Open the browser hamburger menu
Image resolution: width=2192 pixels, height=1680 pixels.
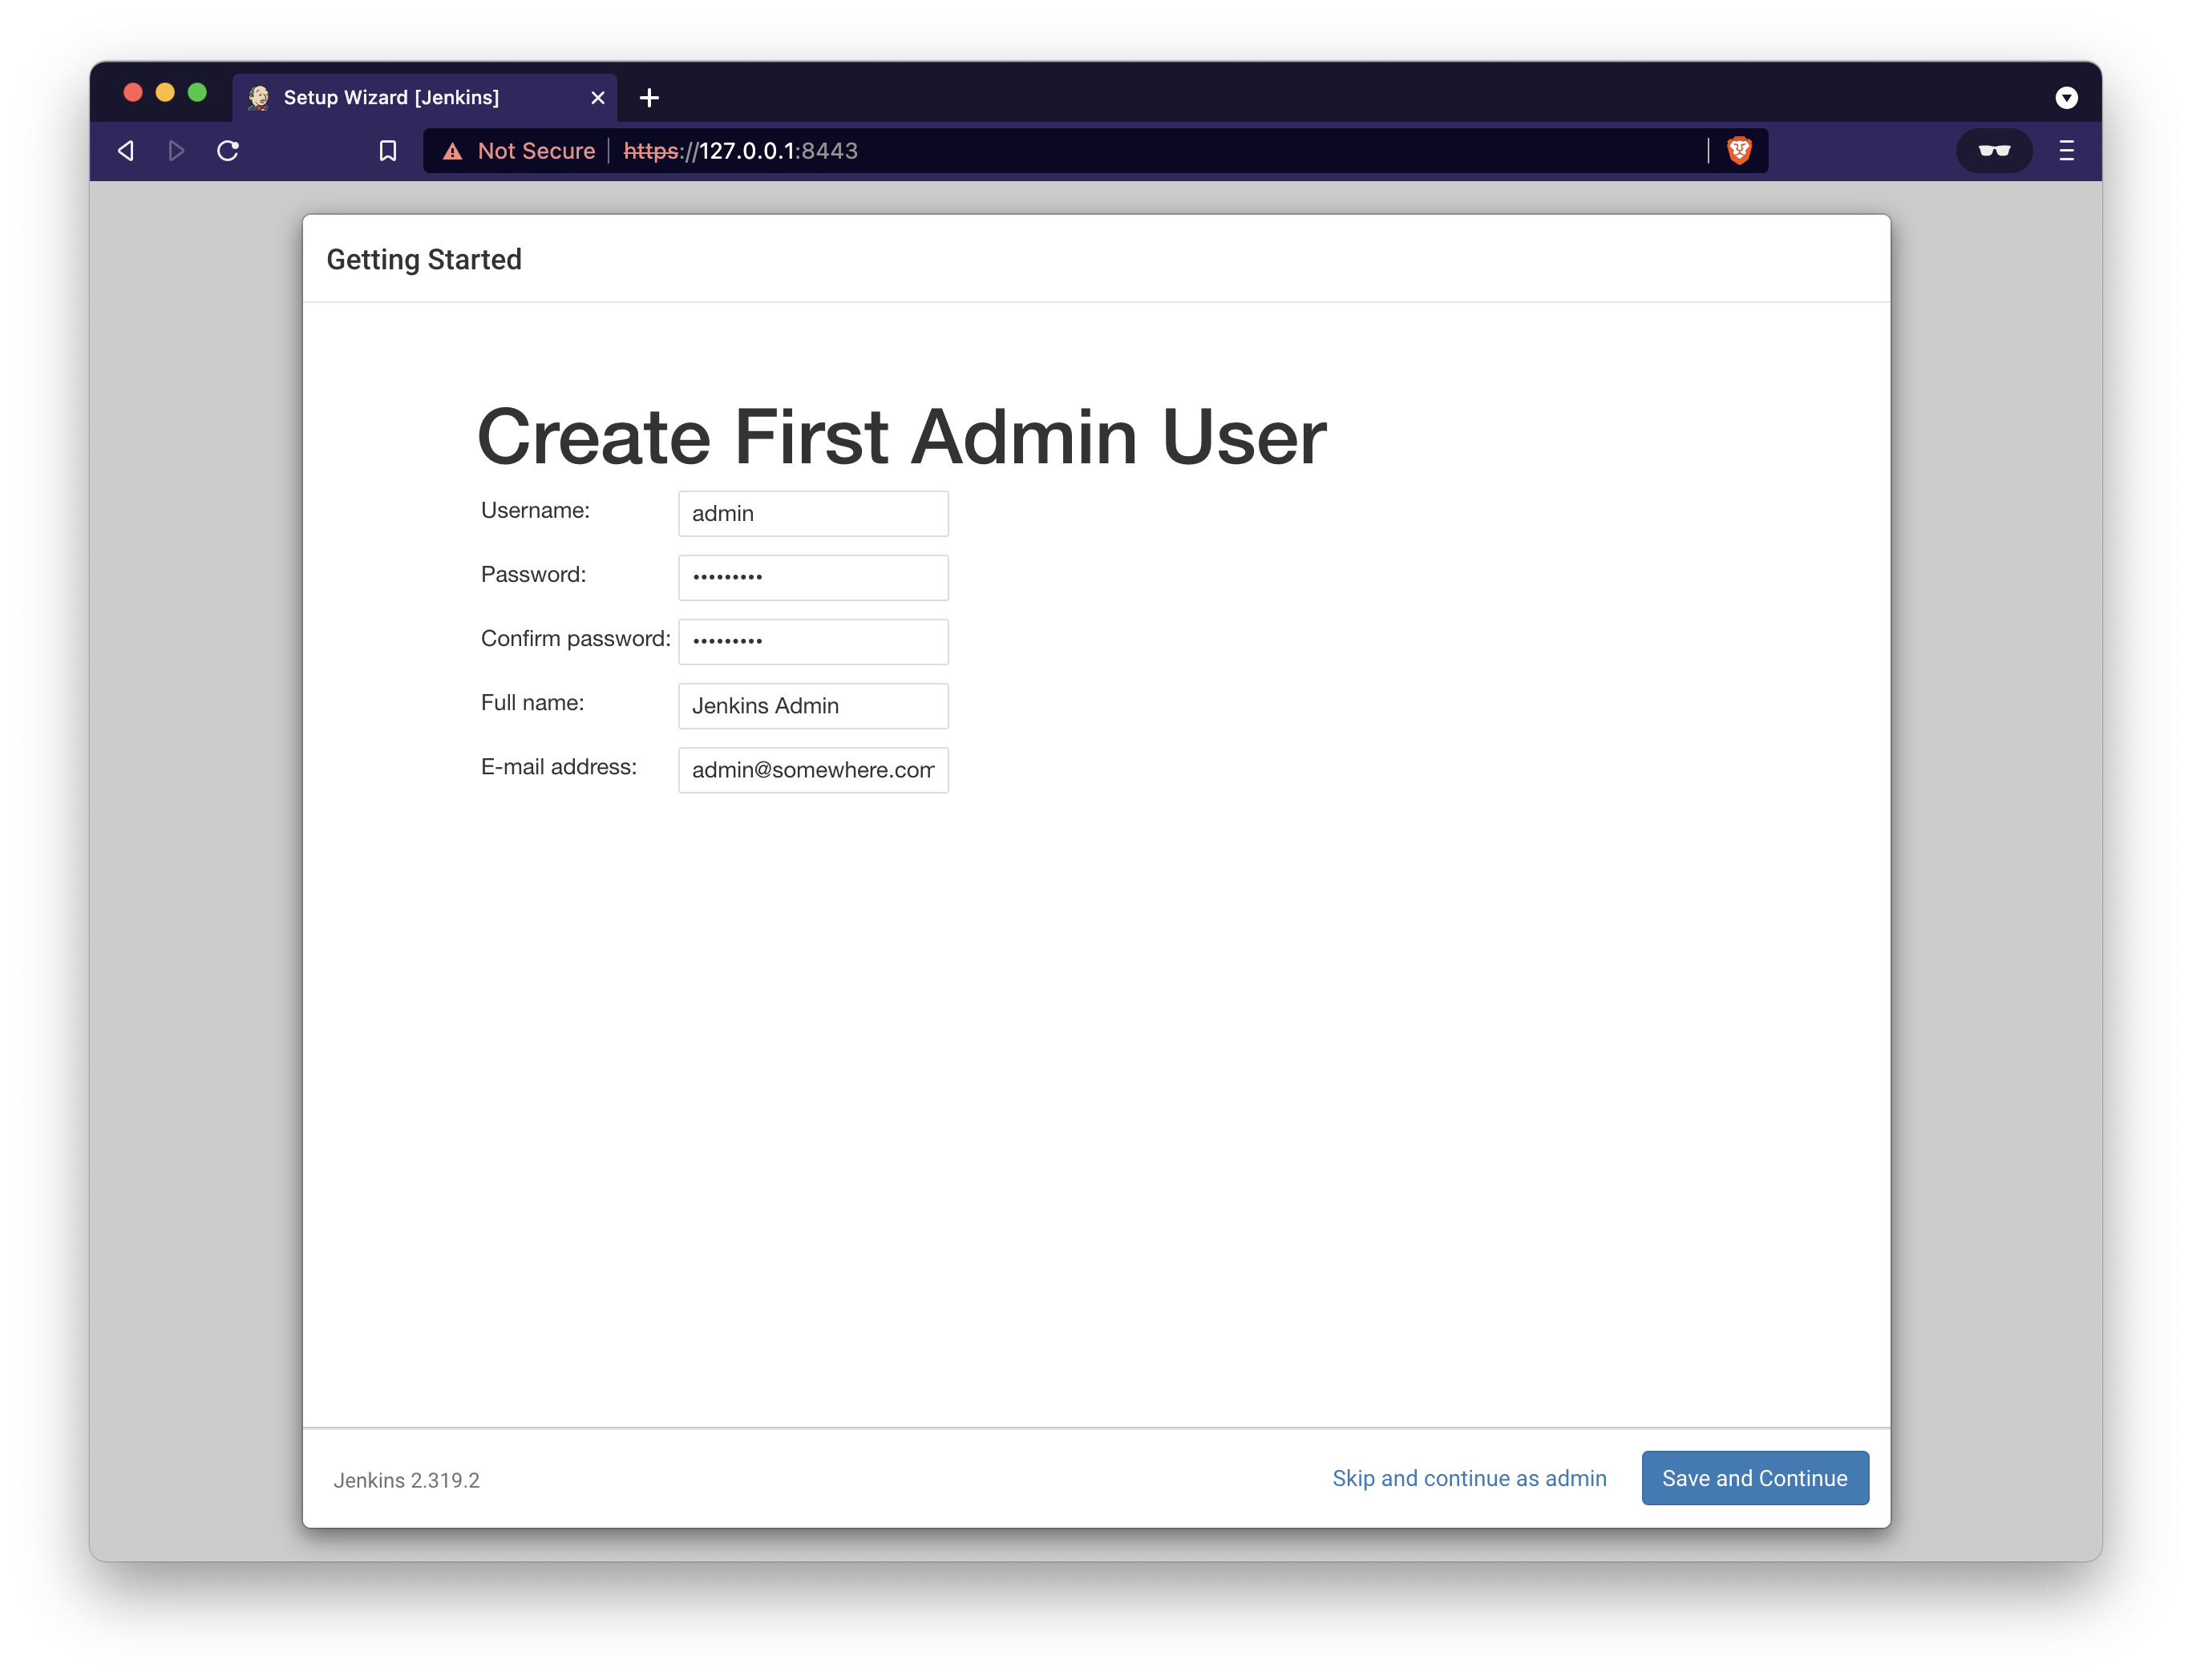2066,151
